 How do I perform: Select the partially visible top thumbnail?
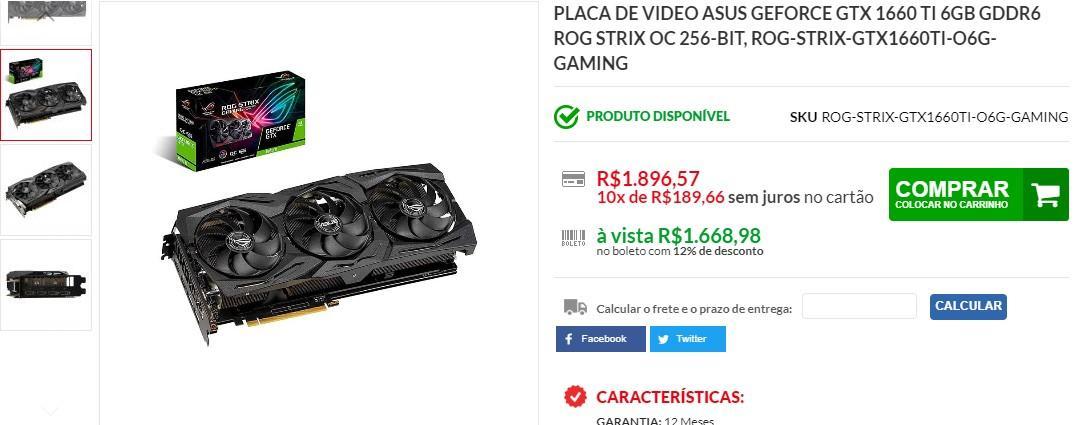(46, 23)
